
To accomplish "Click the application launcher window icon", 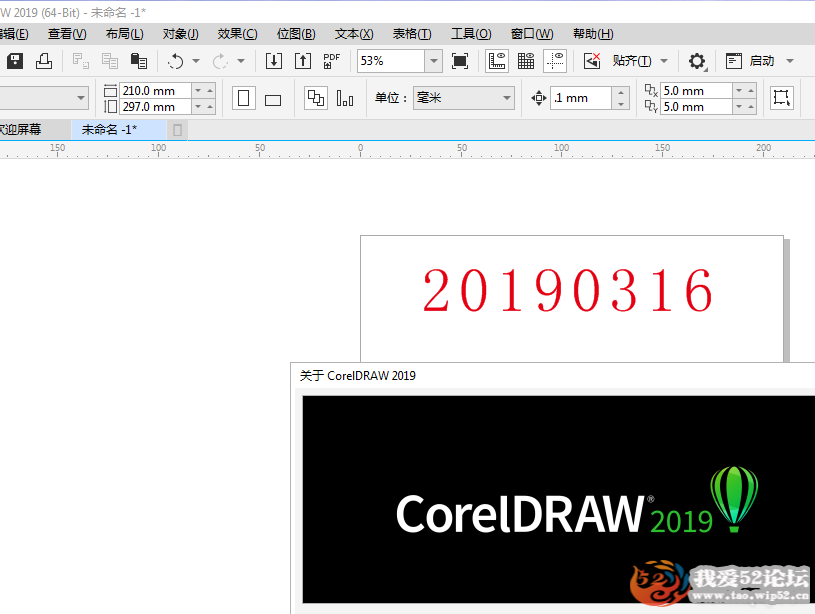I will click(733, 61).
